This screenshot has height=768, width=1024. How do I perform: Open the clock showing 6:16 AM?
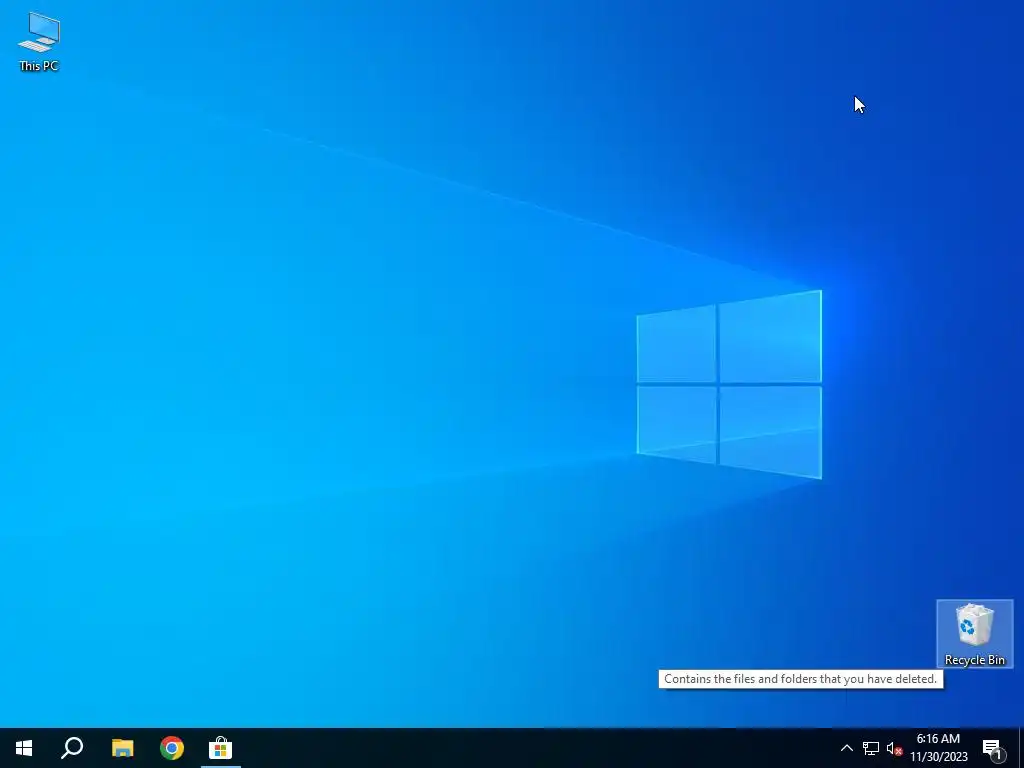[x=938, y=748]
